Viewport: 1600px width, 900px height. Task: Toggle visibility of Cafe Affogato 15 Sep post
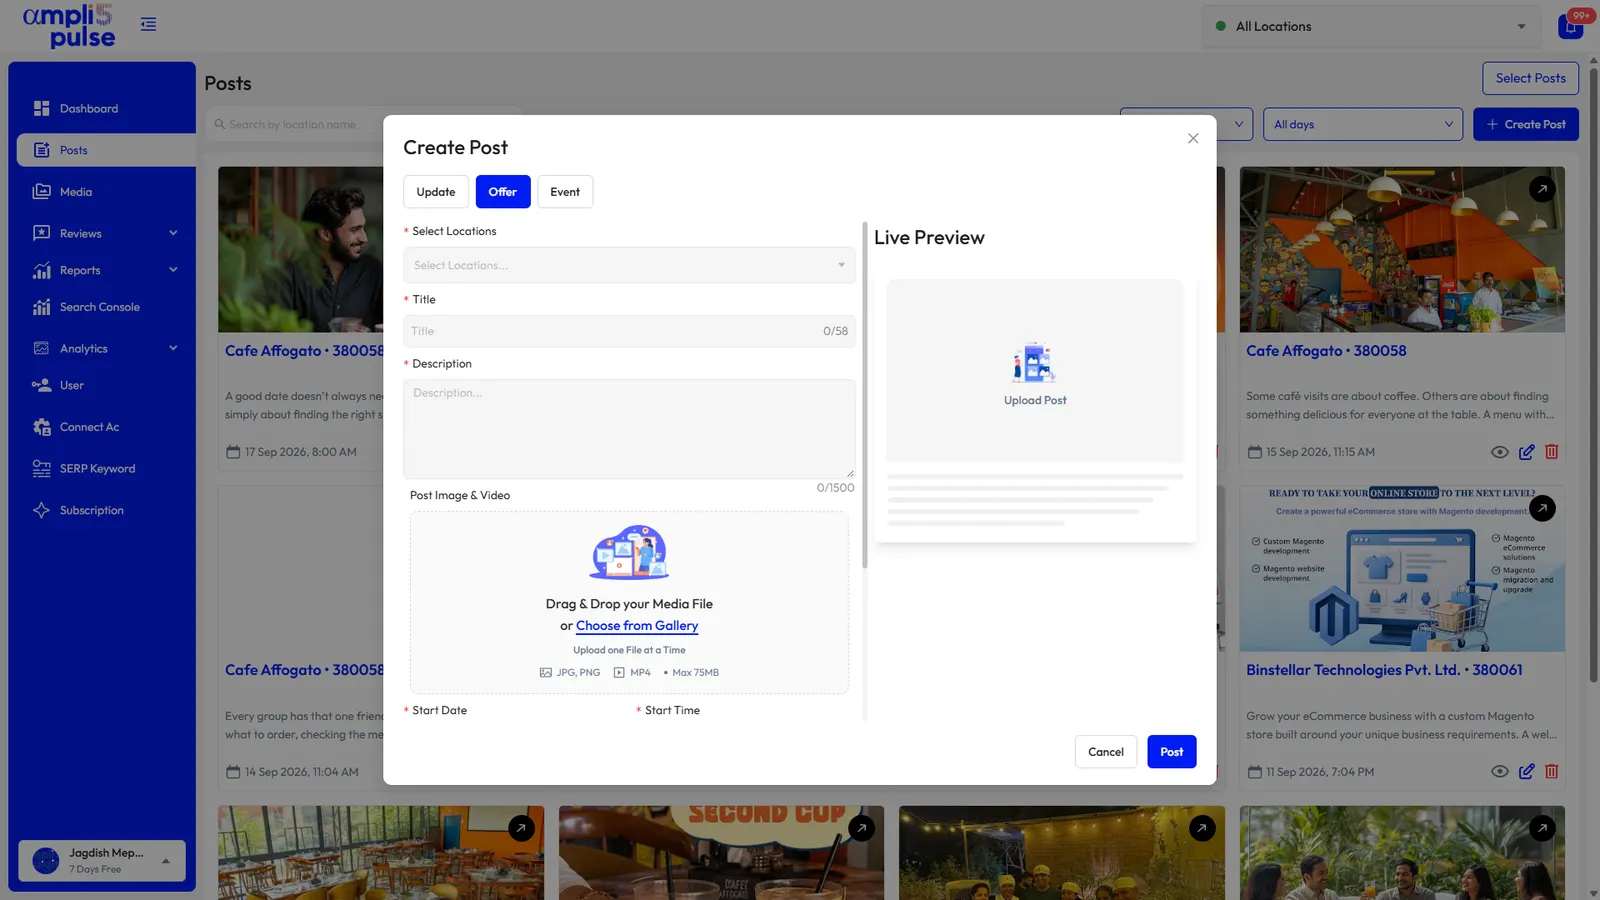click(x=1499, y=452)
